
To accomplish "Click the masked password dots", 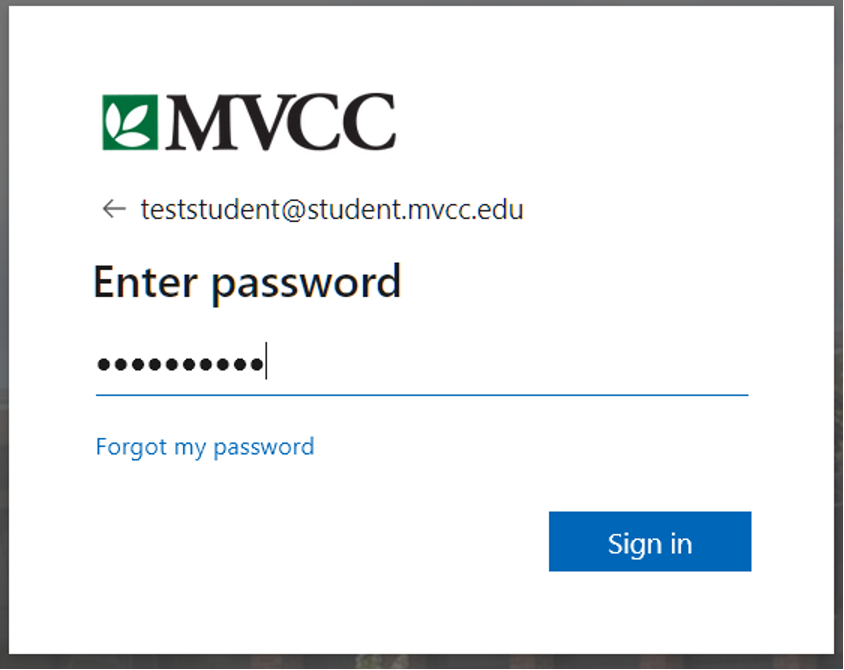I will pyautogui.click(x=180, y=364).
